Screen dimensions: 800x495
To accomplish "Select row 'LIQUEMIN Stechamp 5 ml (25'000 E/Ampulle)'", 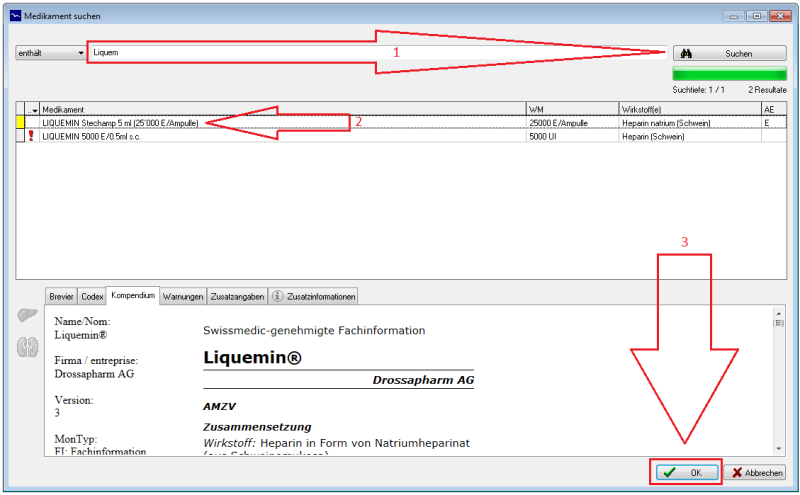I will (401, 122).
